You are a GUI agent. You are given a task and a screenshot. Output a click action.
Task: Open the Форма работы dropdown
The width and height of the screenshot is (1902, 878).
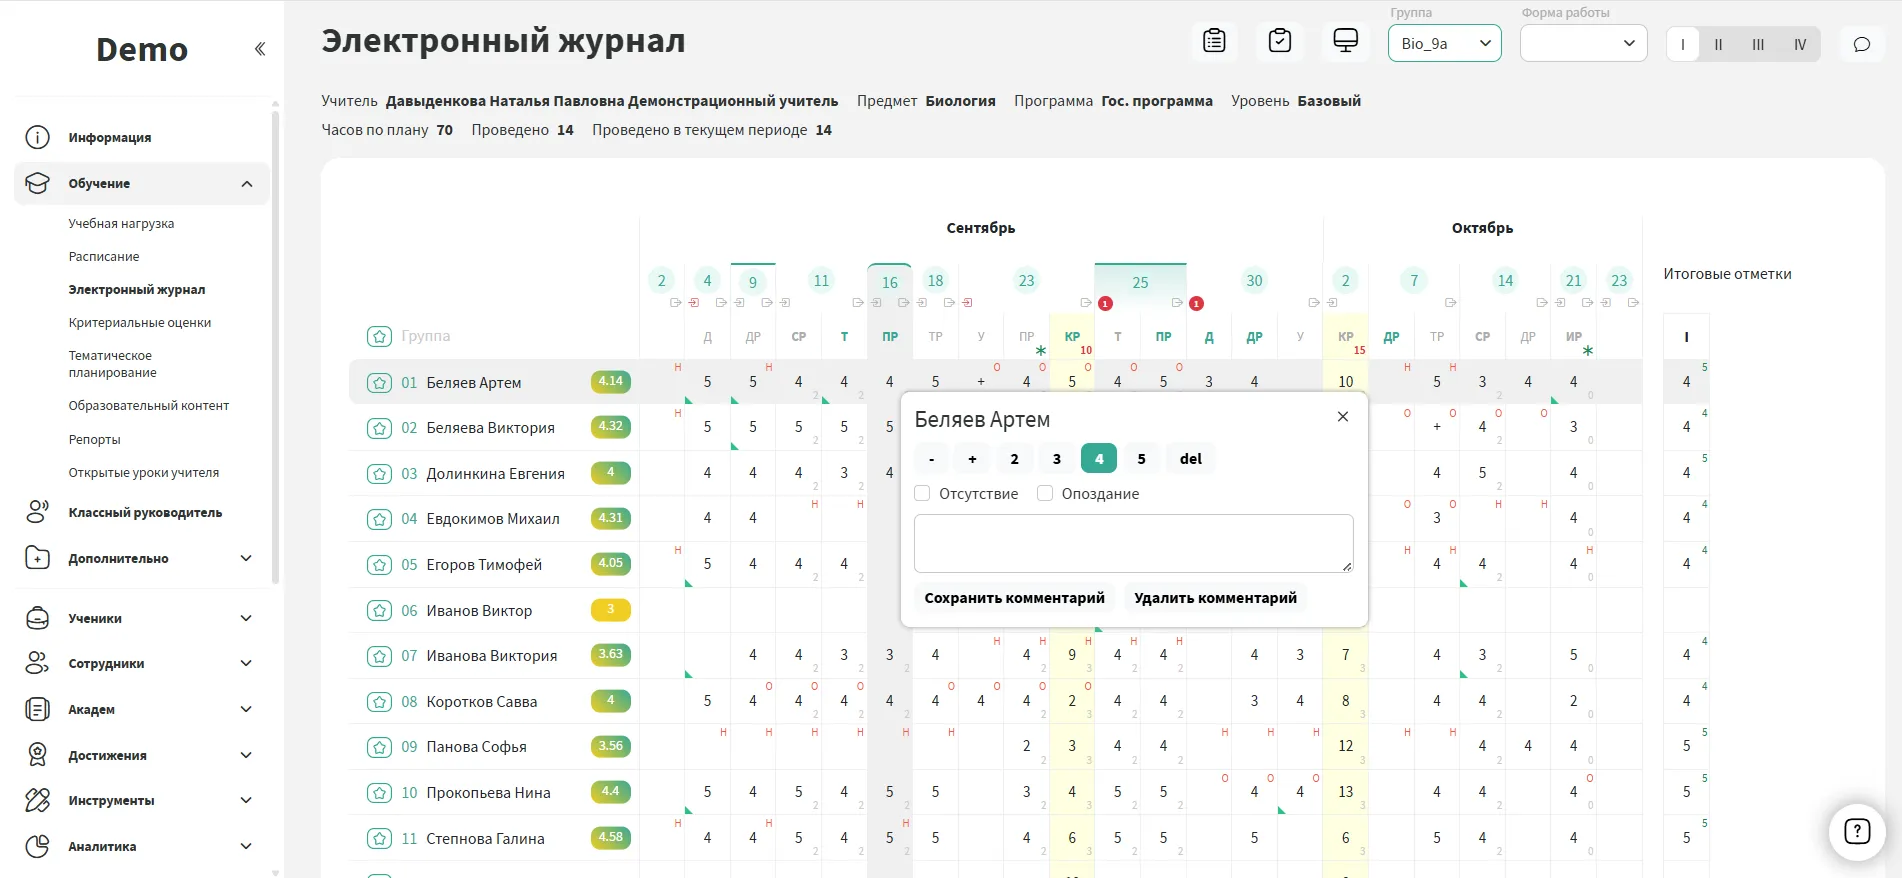click(1582, 43)
